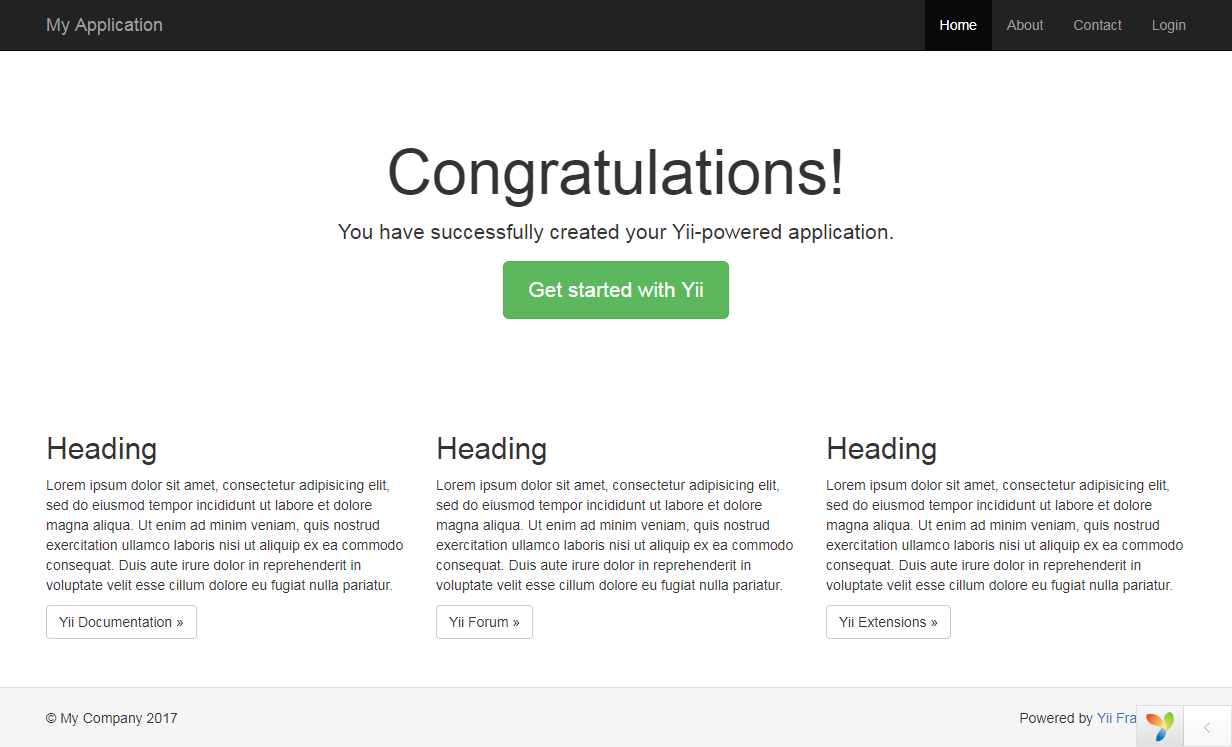Open the Yii Extensions button
This screenshot has width=1232, height=747.
click(x=888, y=622)
